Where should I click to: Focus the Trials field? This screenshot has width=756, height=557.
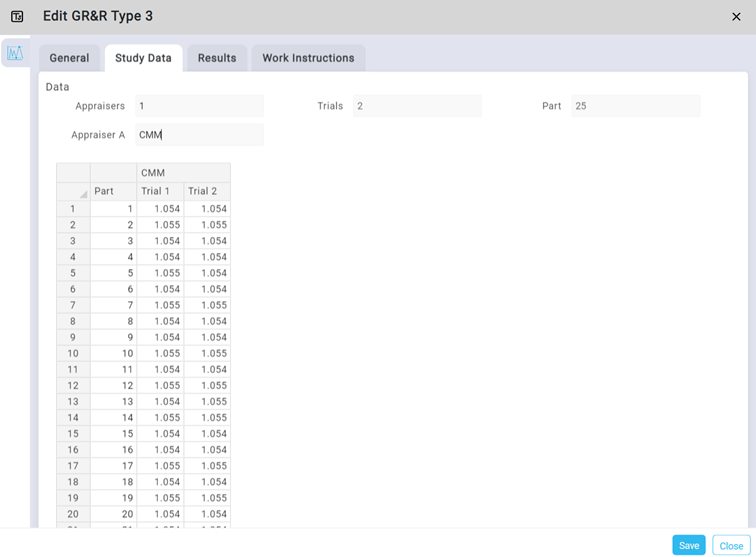[x=416, y=106]
